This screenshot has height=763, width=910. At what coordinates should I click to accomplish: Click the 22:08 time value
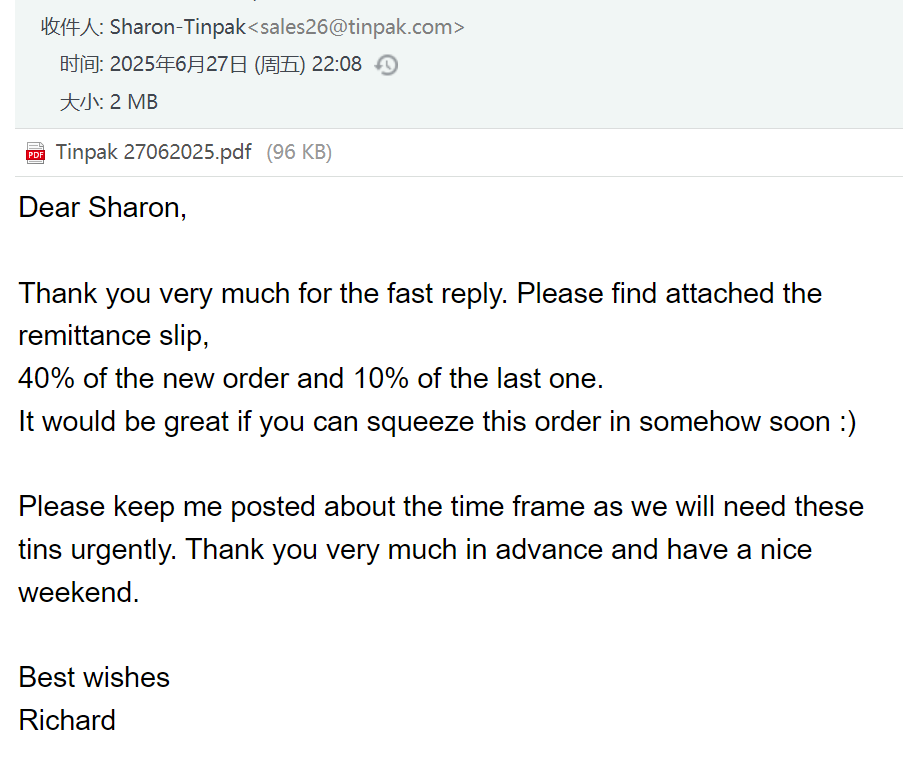[337, 64]
